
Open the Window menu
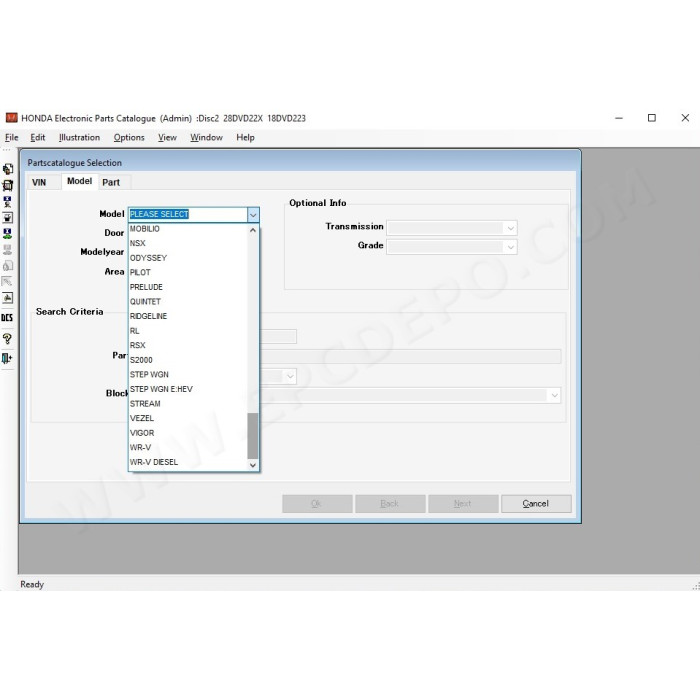point(206,138)
